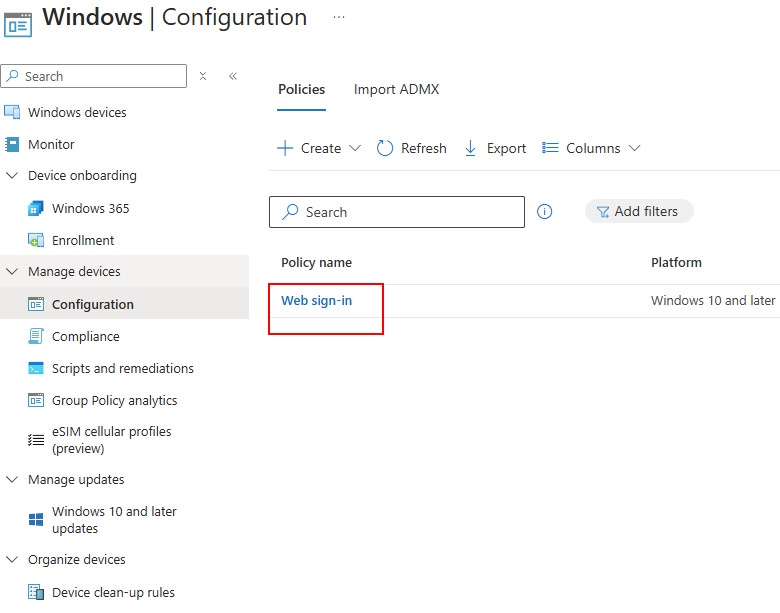
Task: Open Enrollment page
Action: tap(83, 240)
